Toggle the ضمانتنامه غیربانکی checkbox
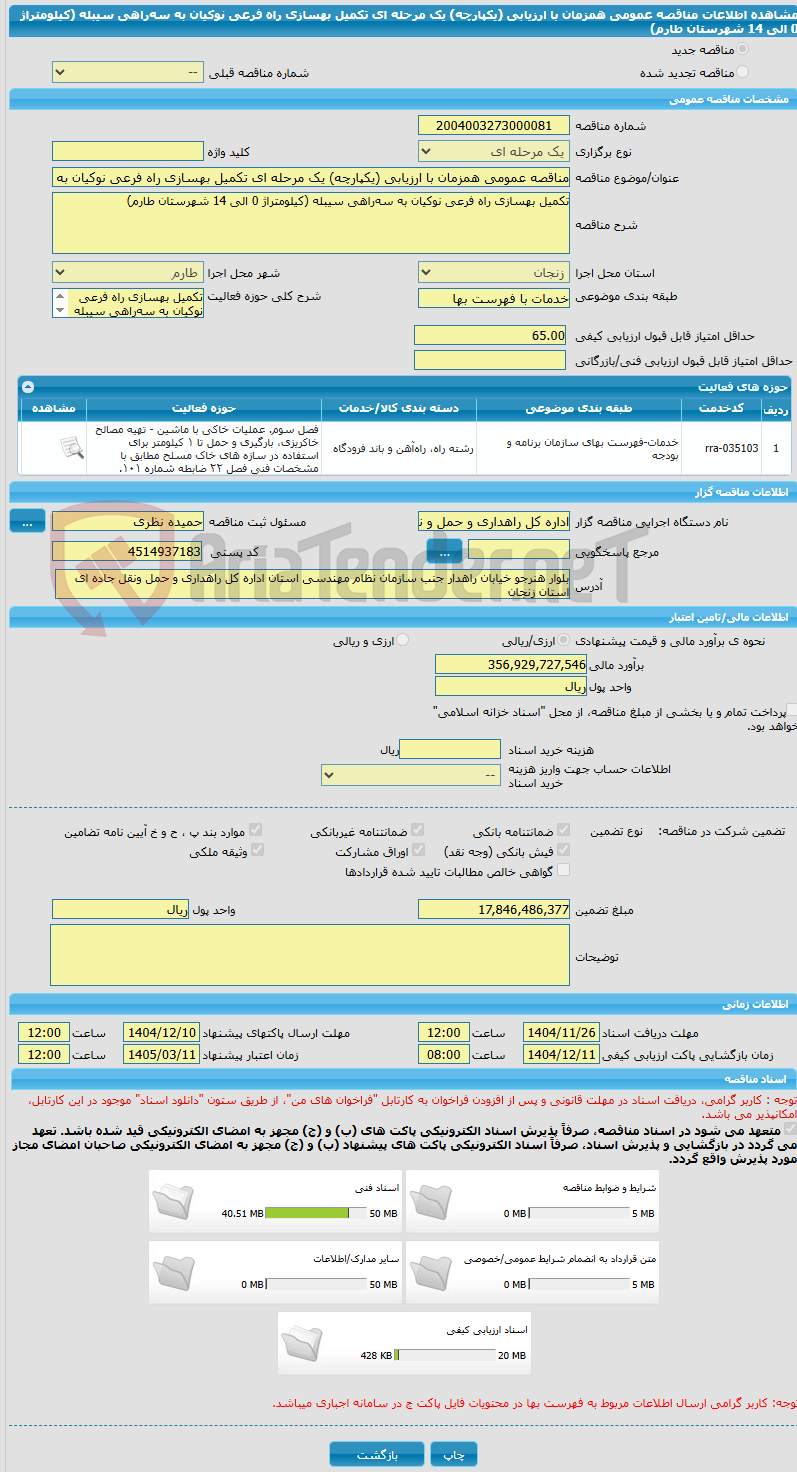The height and width of the screenshot is (1472, 797). [418, 831]
